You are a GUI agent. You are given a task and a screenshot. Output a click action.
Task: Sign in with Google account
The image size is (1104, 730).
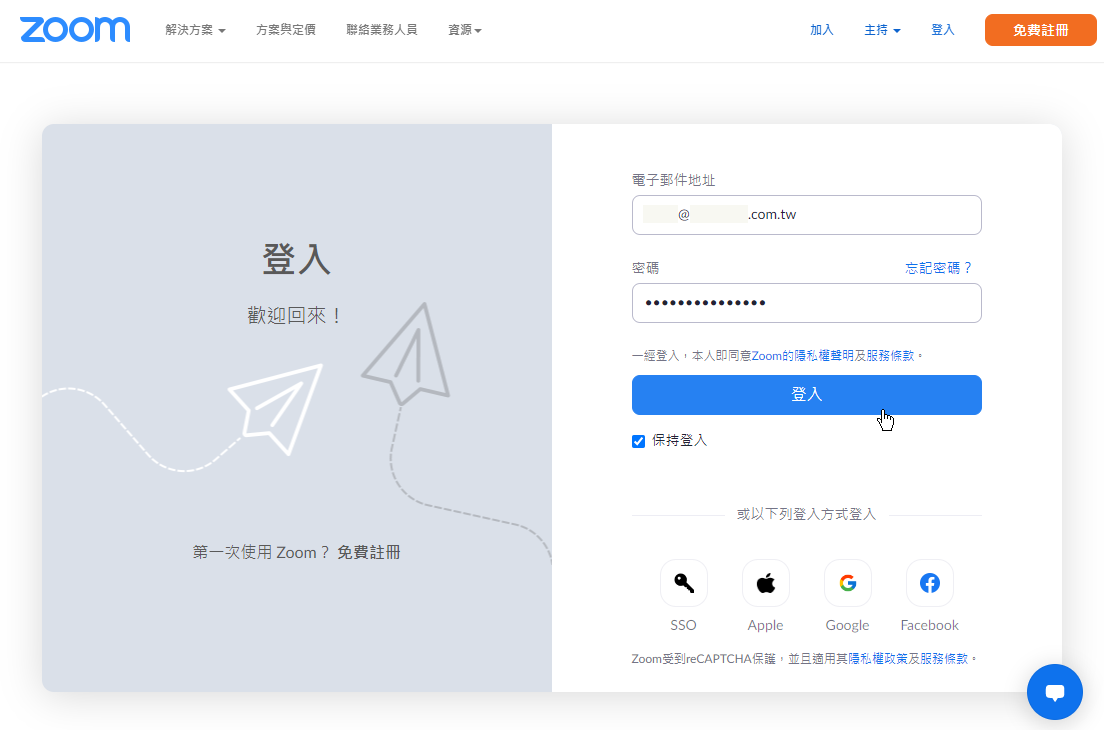point(847,583)
